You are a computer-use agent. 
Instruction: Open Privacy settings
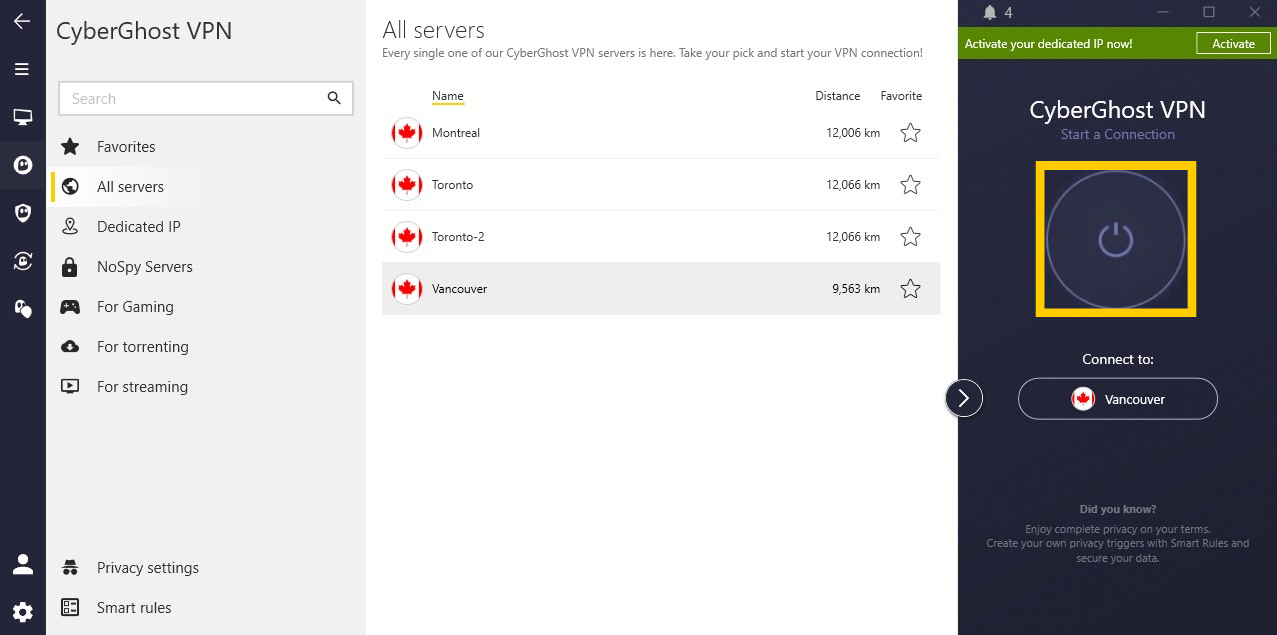point(148,568)
